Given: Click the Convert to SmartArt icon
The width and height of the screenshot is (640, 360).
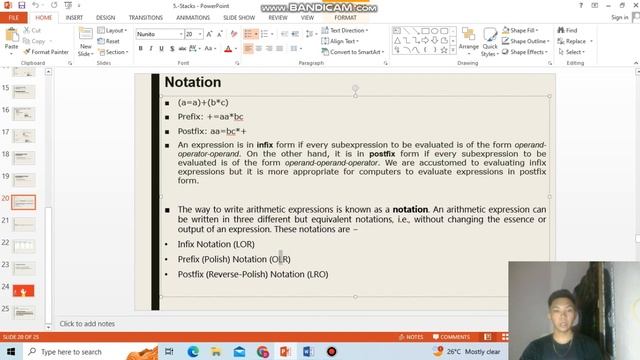Looking at the screenshot, I should [x=325, y=52].
